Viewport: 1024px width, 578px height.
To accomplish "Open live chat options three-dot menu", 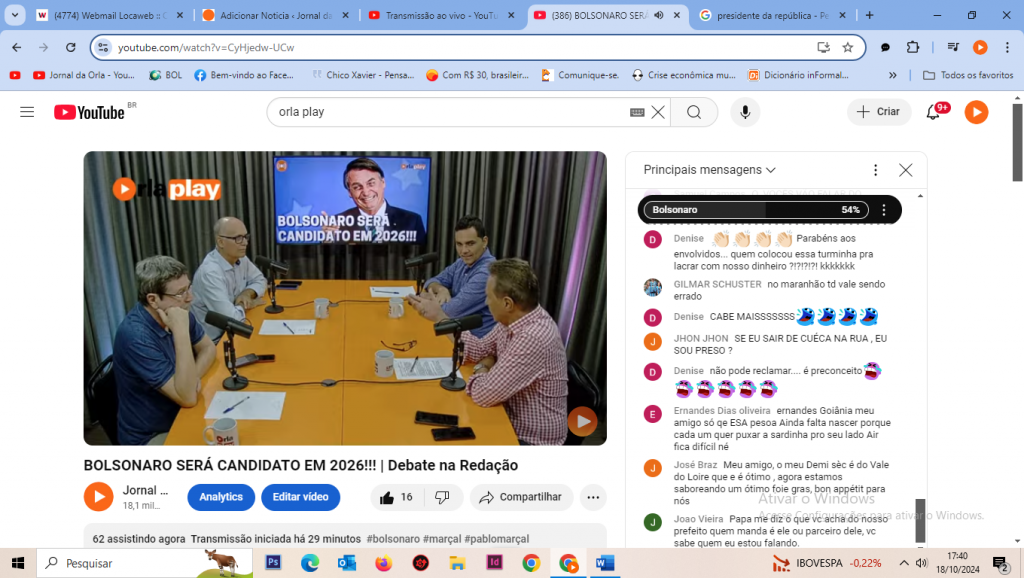I will (875, 170).
